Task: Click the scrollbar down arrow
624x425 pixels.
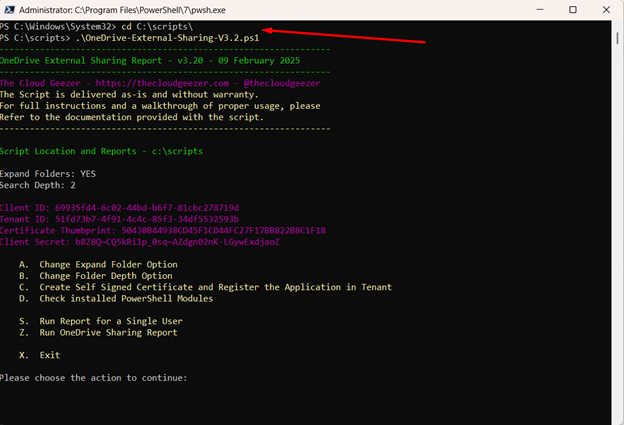Action: (x=616, y=417)
